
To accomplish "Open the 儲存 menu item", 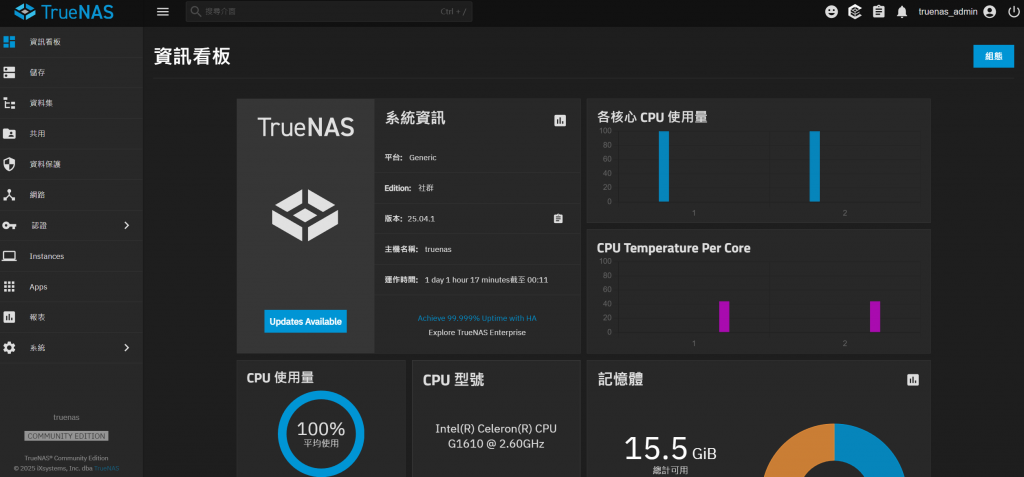I will [x=71, y=73].
